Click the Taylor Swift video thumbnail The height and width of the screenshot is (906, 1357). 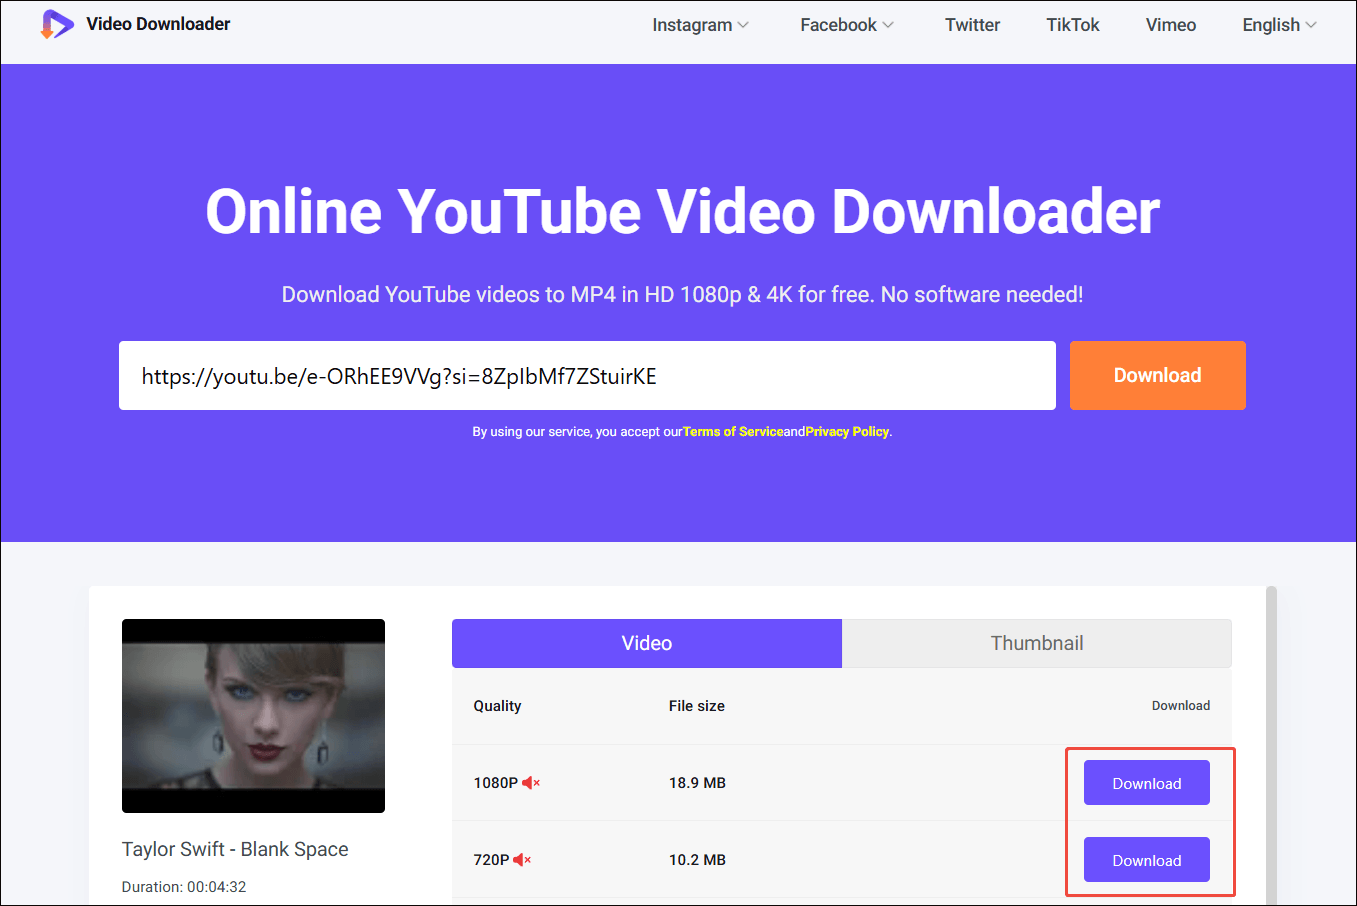click(253, 716)
